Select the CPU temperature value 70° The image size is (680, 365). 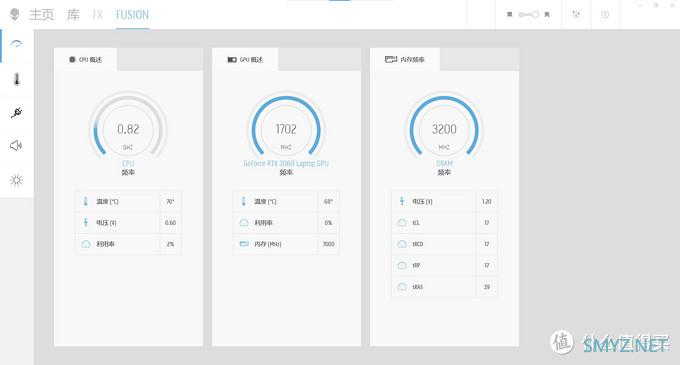point(170,202)
